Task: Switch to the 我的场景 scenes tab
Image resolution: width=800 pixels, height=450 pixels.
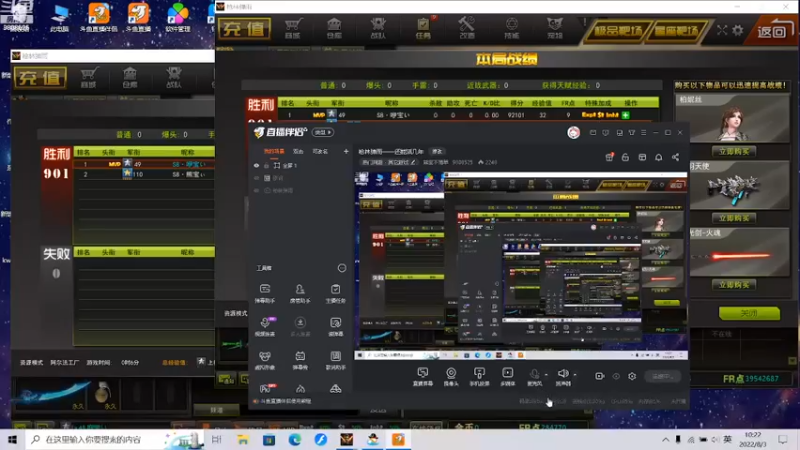Action: click(x=274, y=152)
